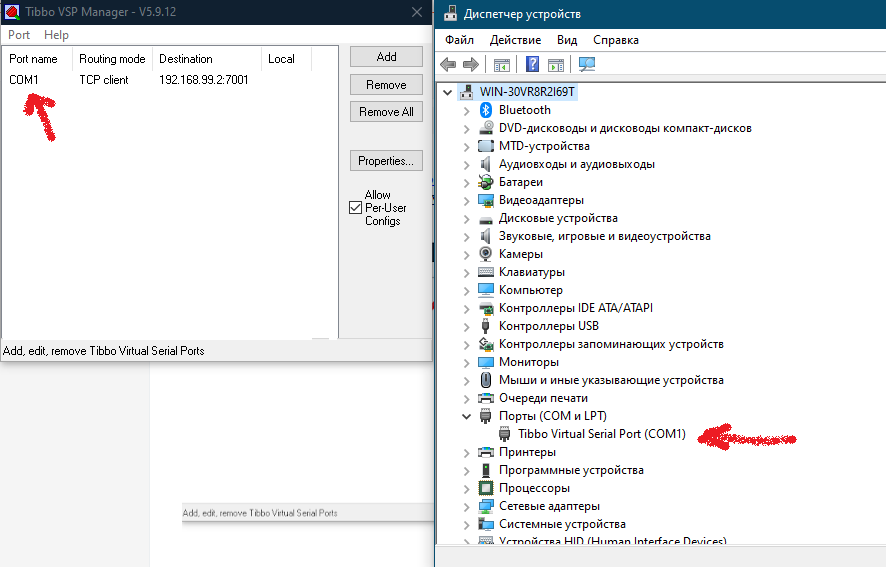Click the 192.168.99.2:7001 destination cell
The height and width of the screenshot is (567, 886).
click(204, 80)
